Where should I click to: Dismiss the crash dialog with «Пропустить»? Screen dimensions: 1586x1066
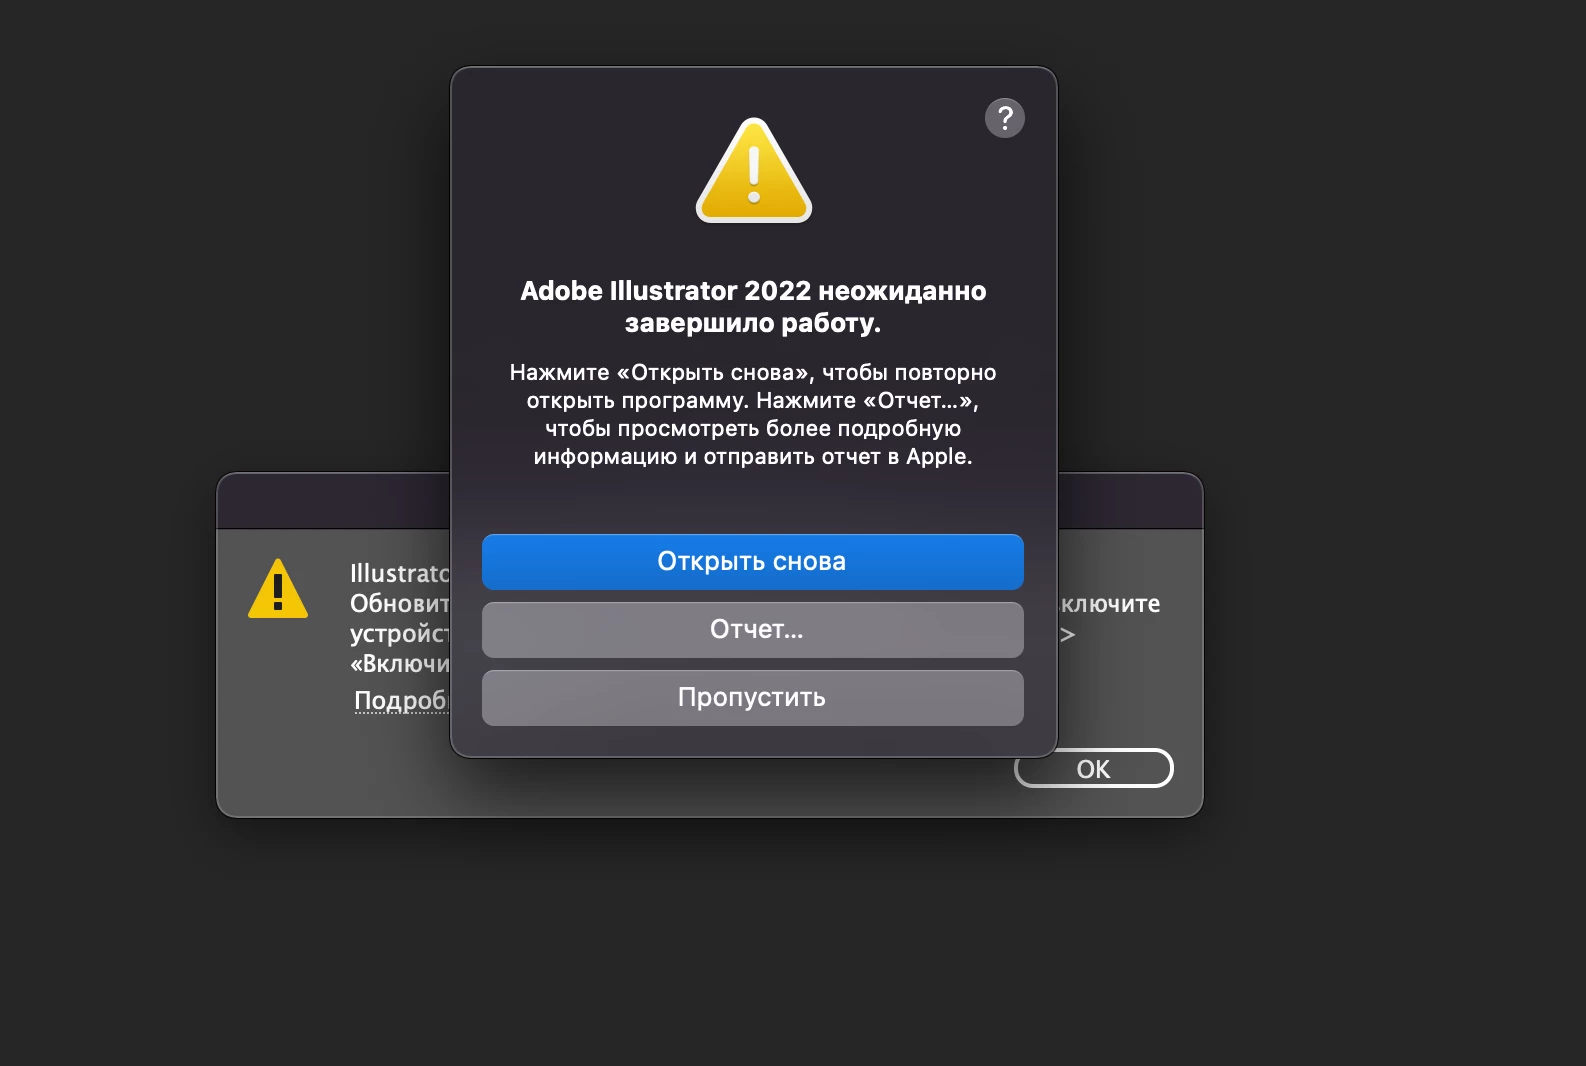pos(753,698)
